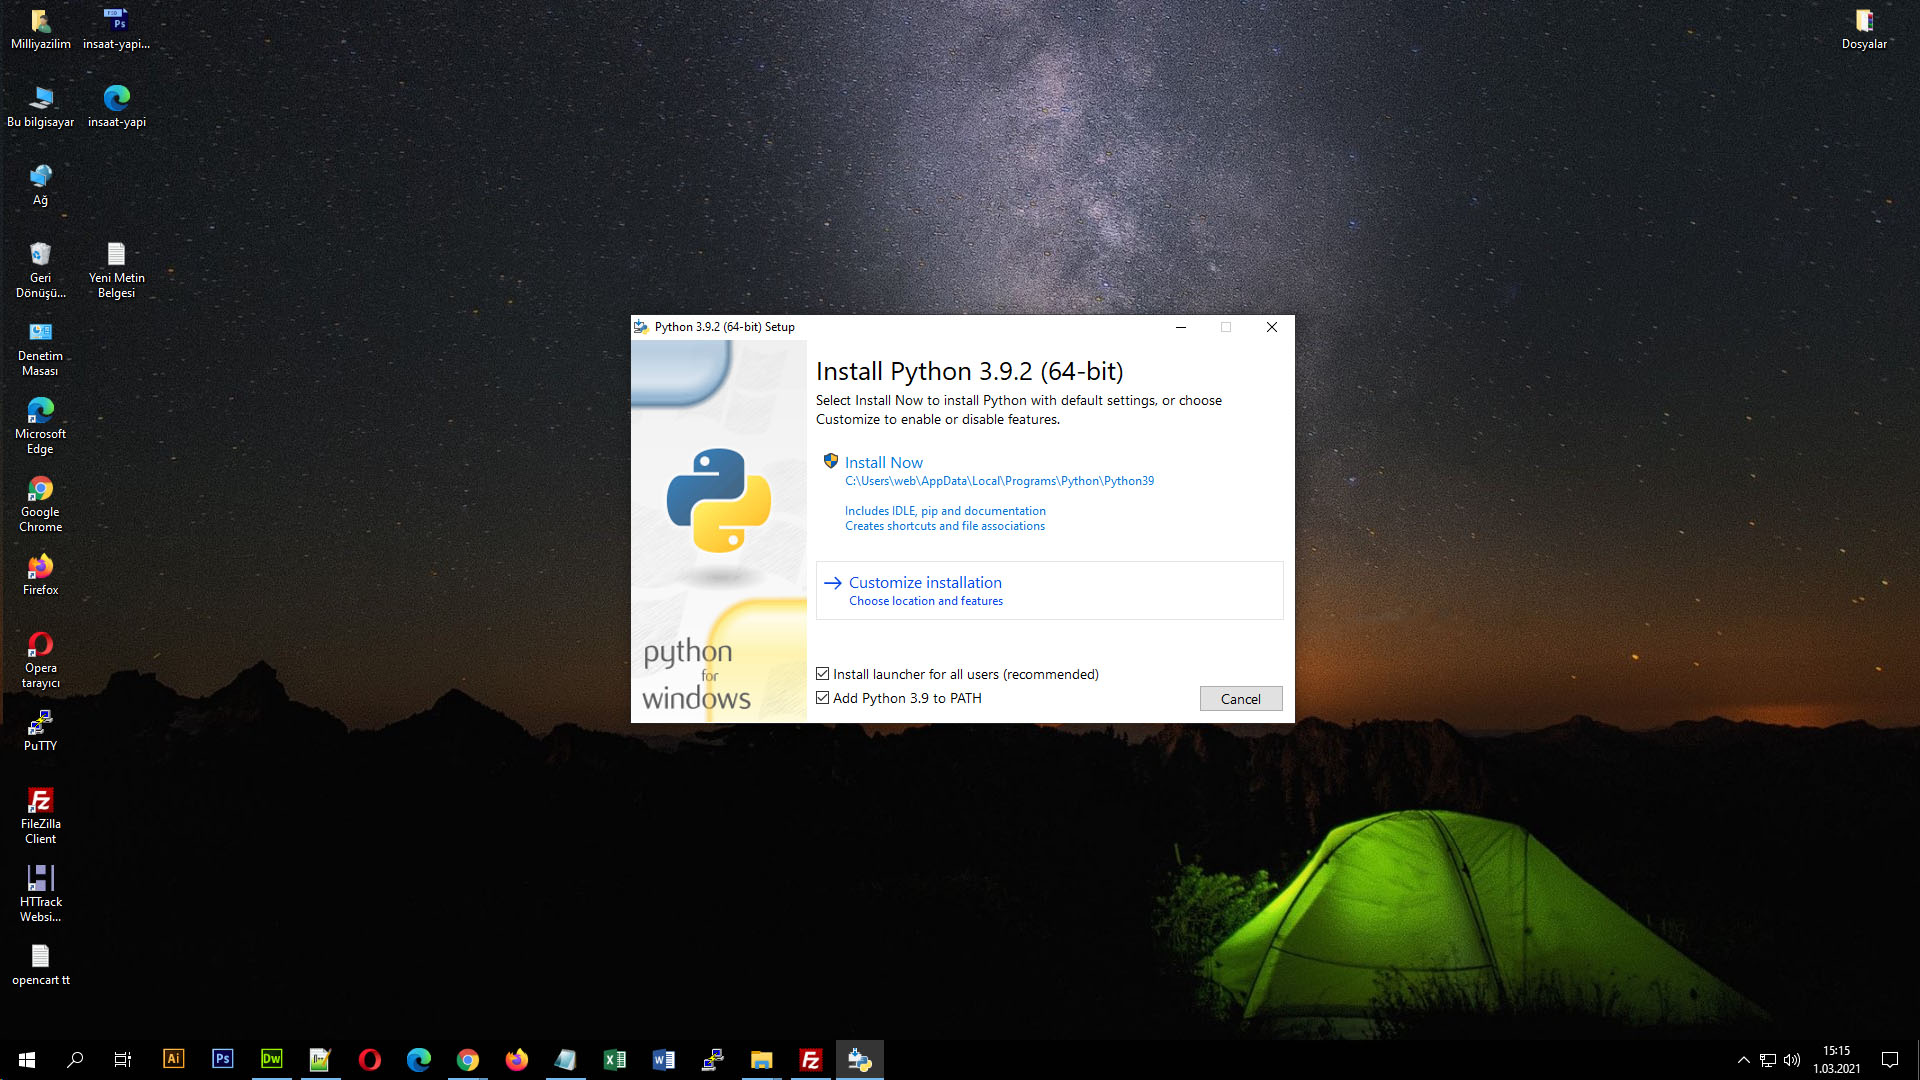
Task: Select the opencart tt file on desktop
Action: (40, 964)
